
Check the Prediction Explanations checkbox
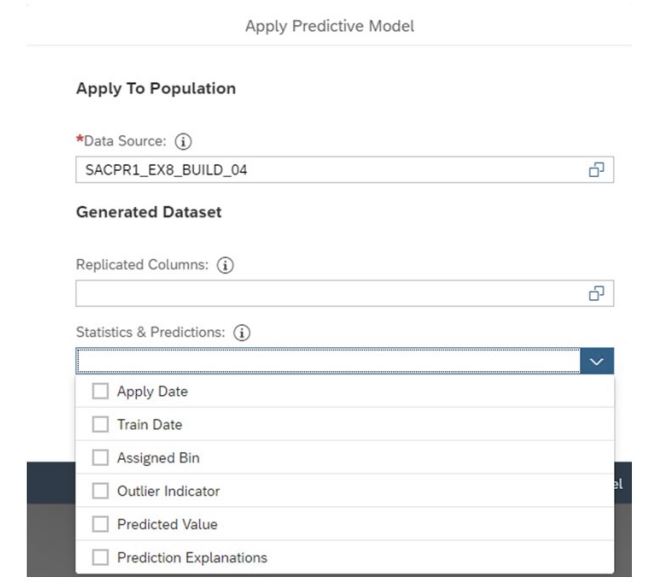(100, 557)
